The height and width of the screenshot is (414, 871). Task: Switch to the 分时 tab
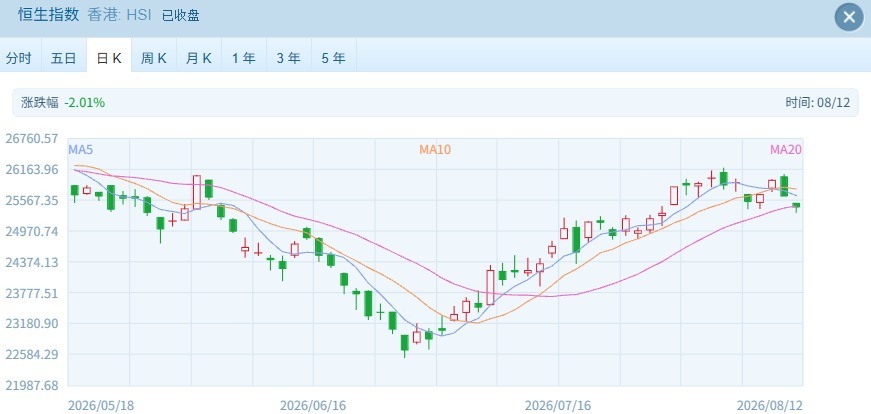(x=19, y=58)
